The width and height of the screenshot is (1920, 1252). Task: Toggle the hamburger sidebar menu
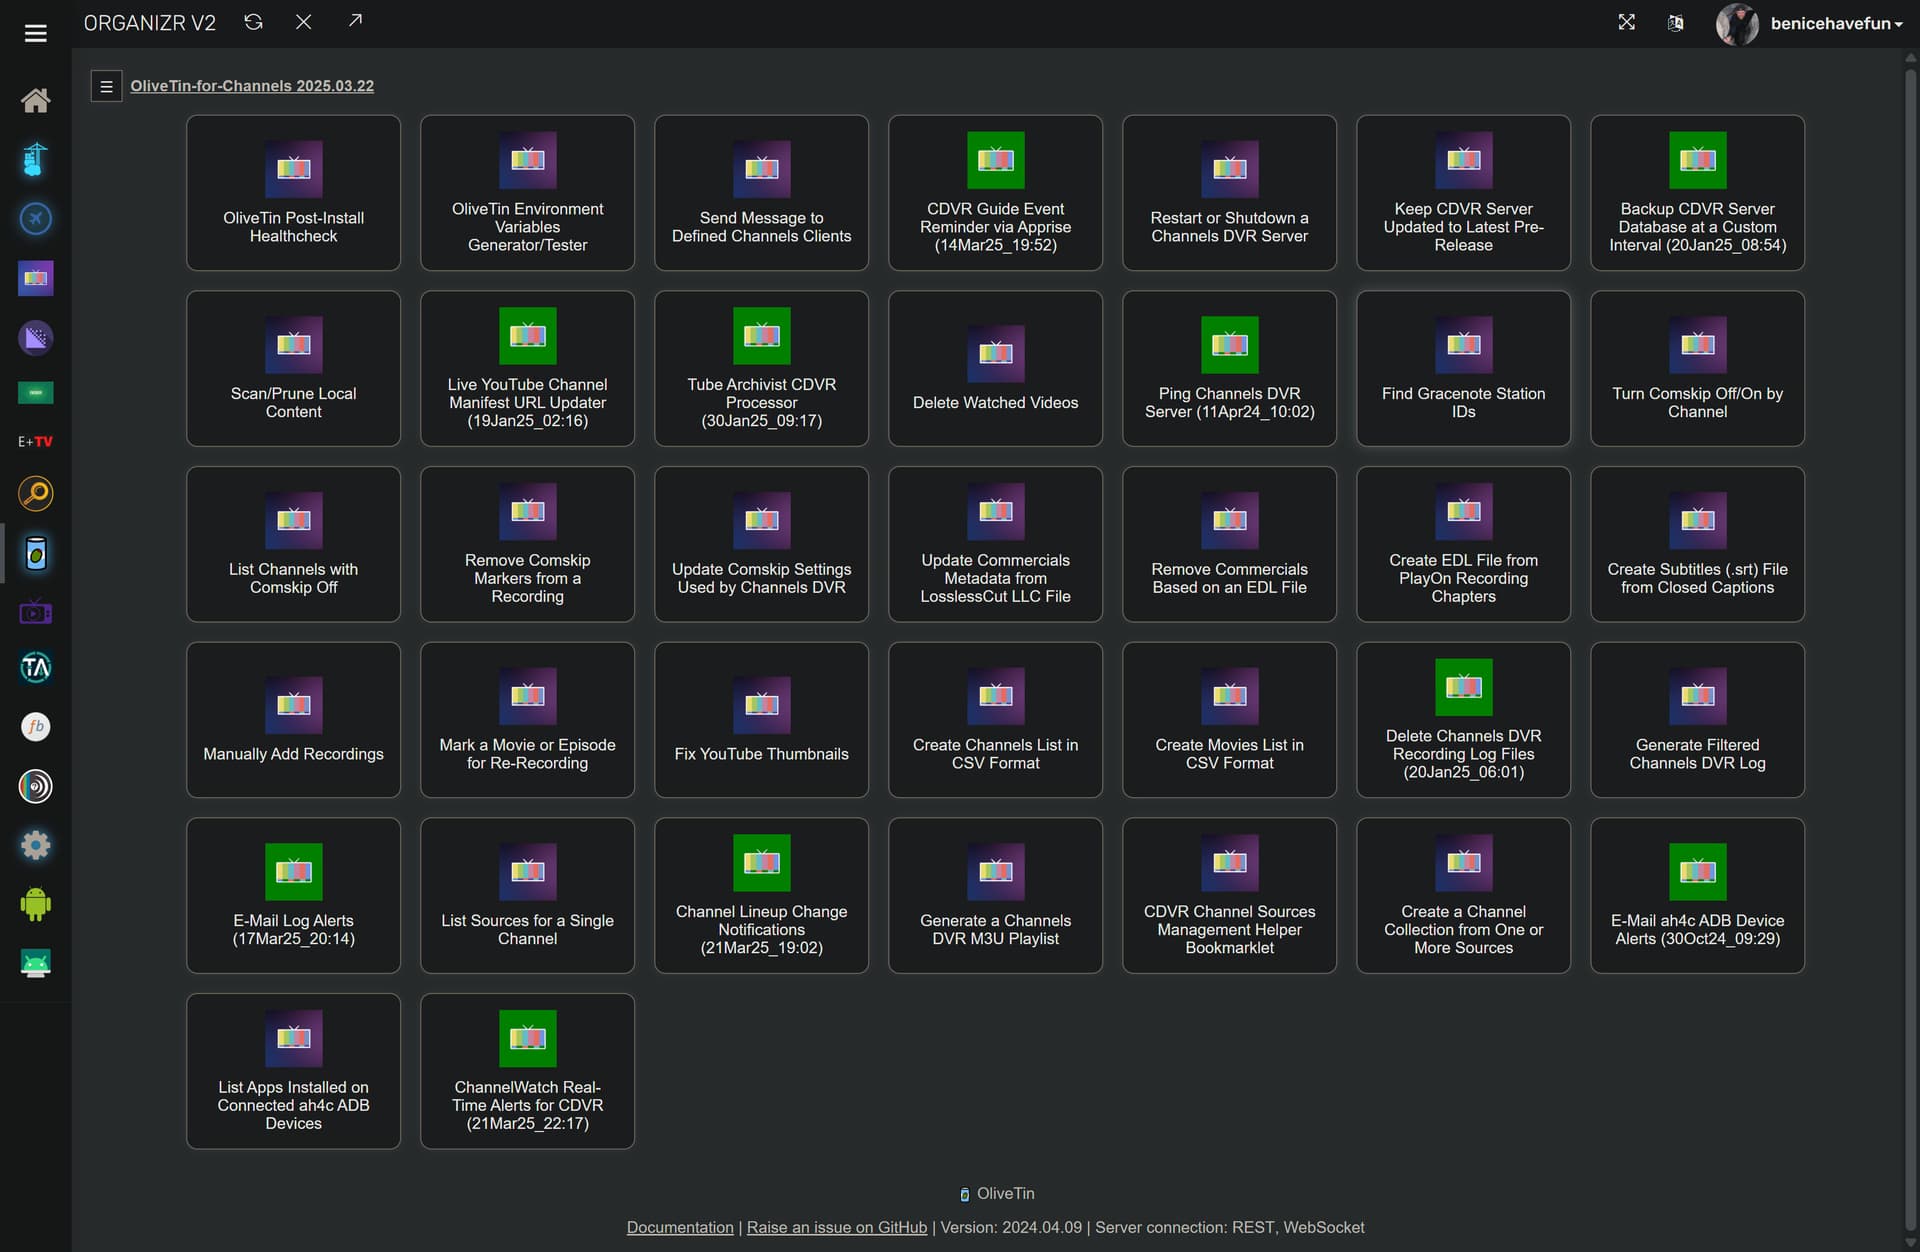point(36,33)
